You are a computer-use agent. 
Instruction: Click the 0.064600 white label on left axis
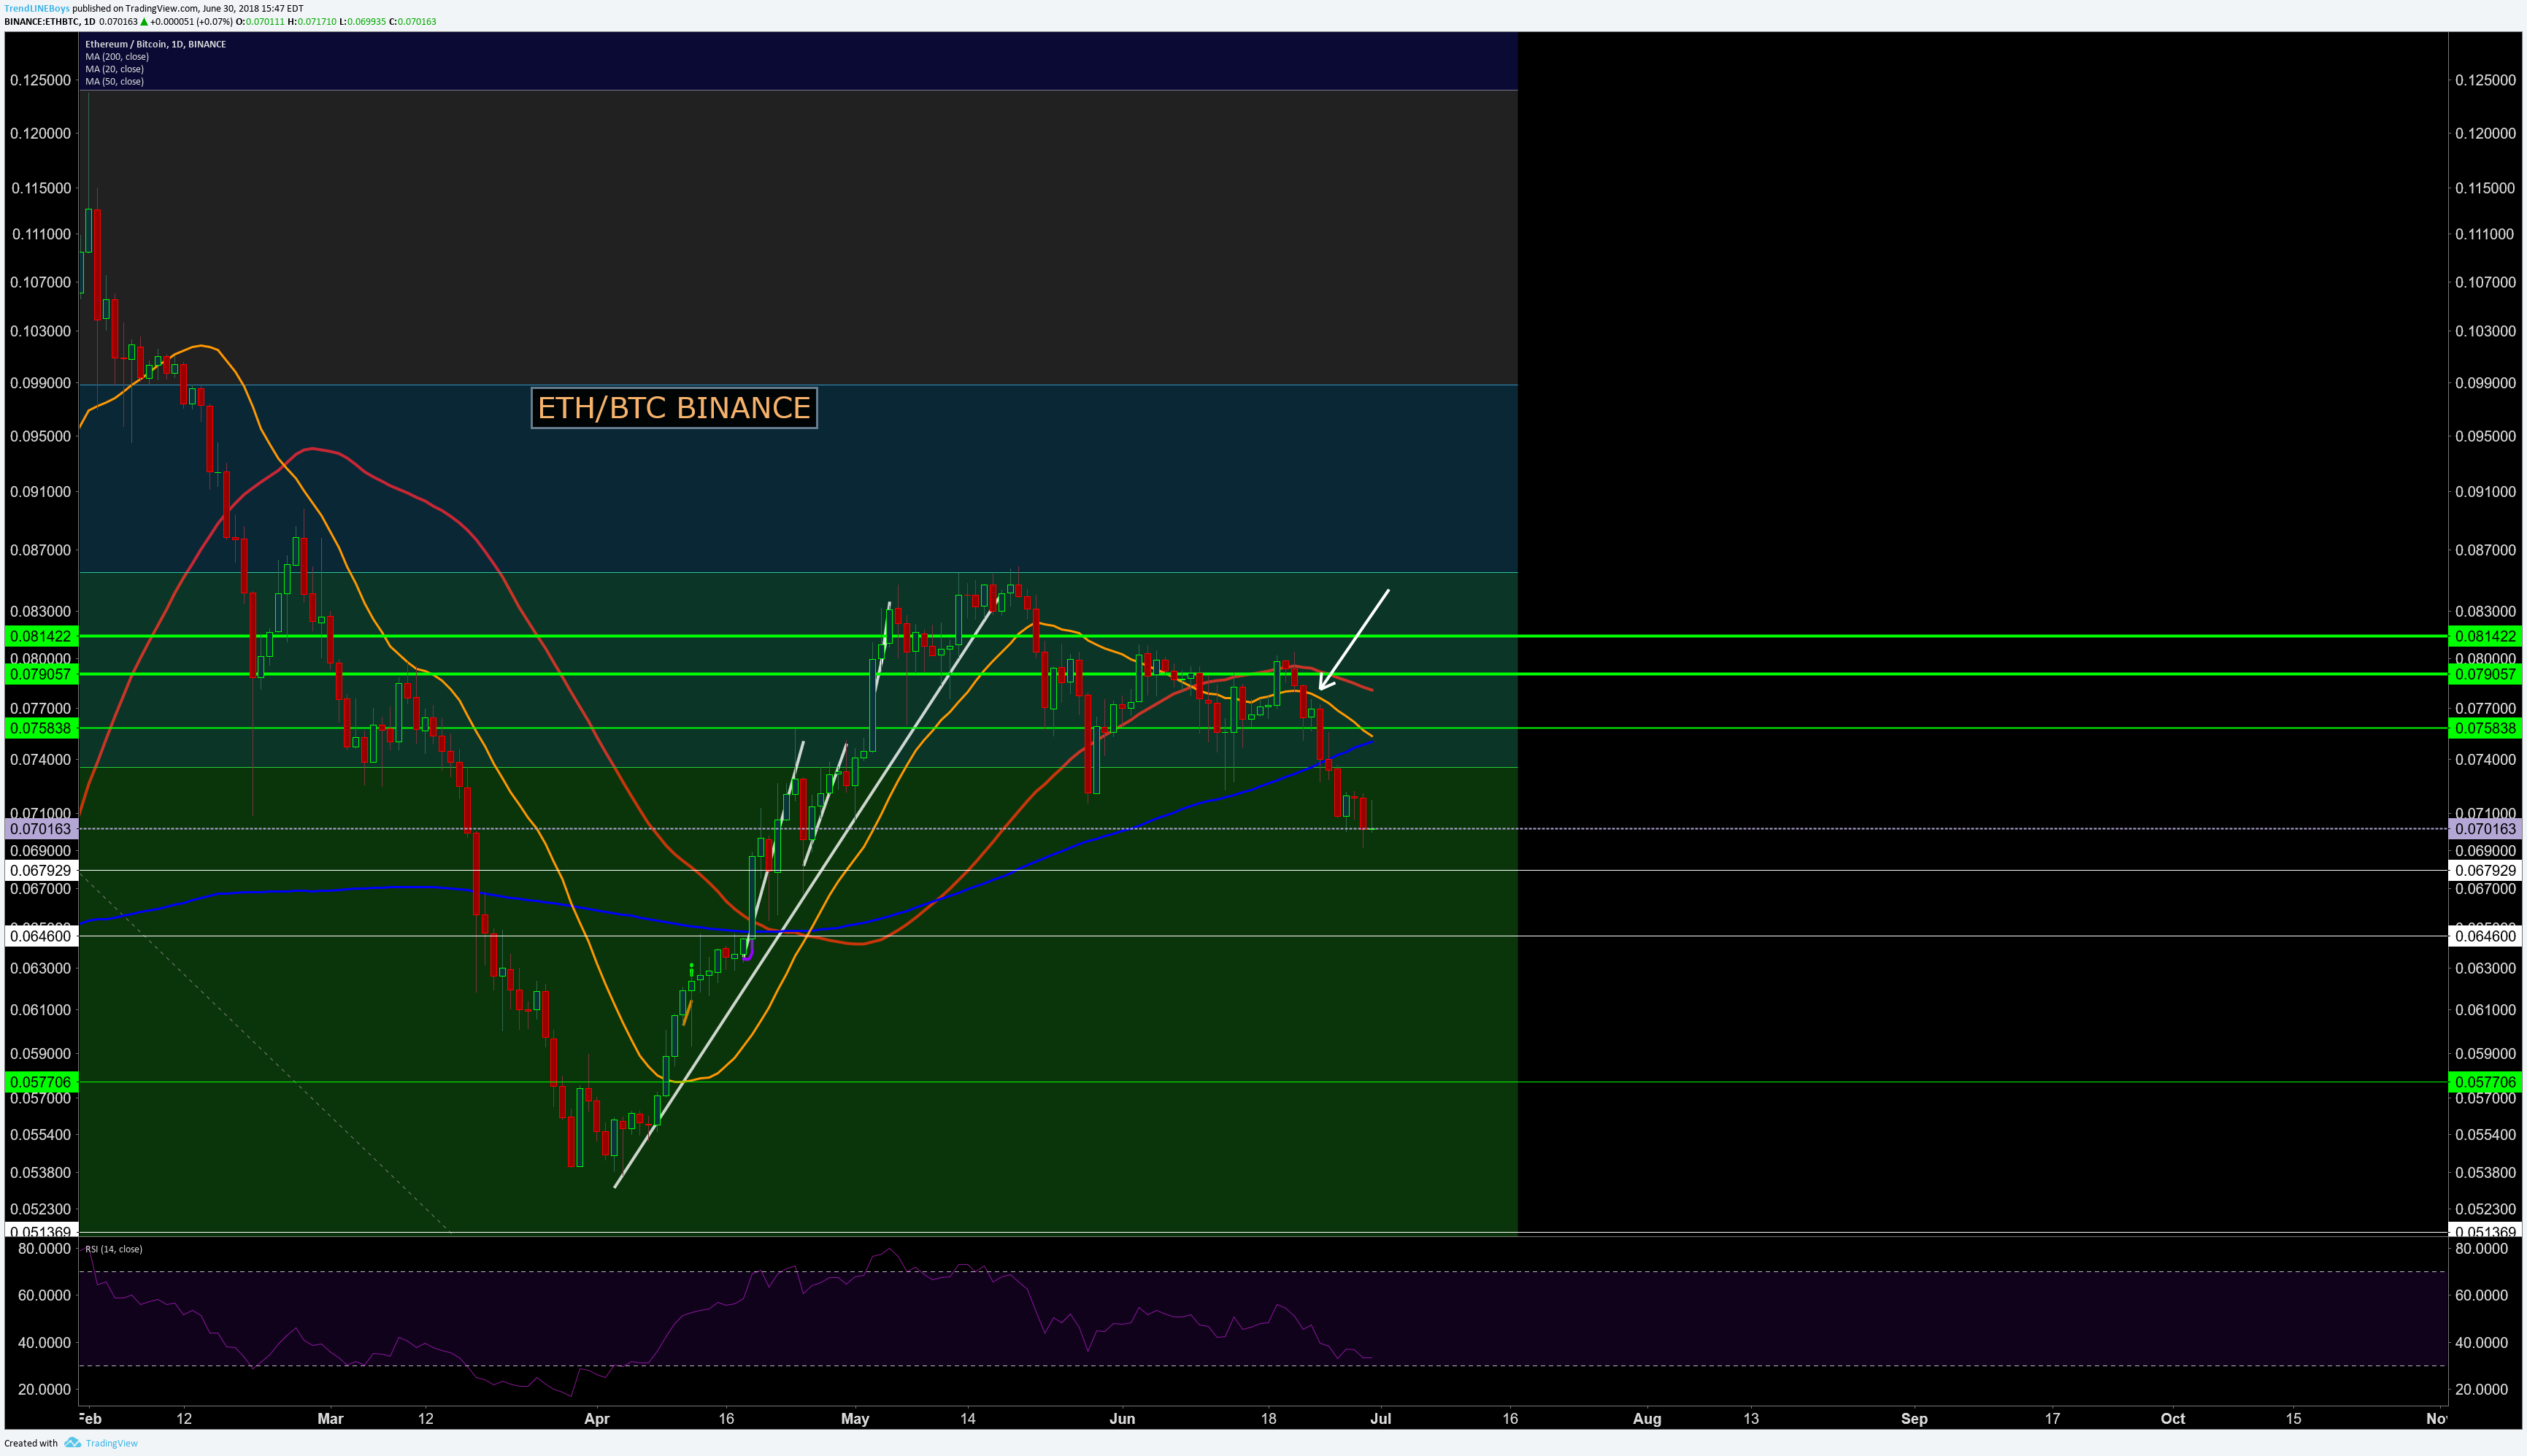[41, 937]
